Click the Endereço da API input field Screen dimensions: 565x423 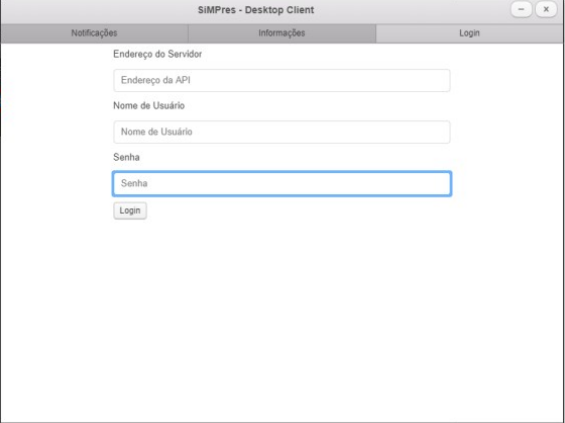pos(282,80)
